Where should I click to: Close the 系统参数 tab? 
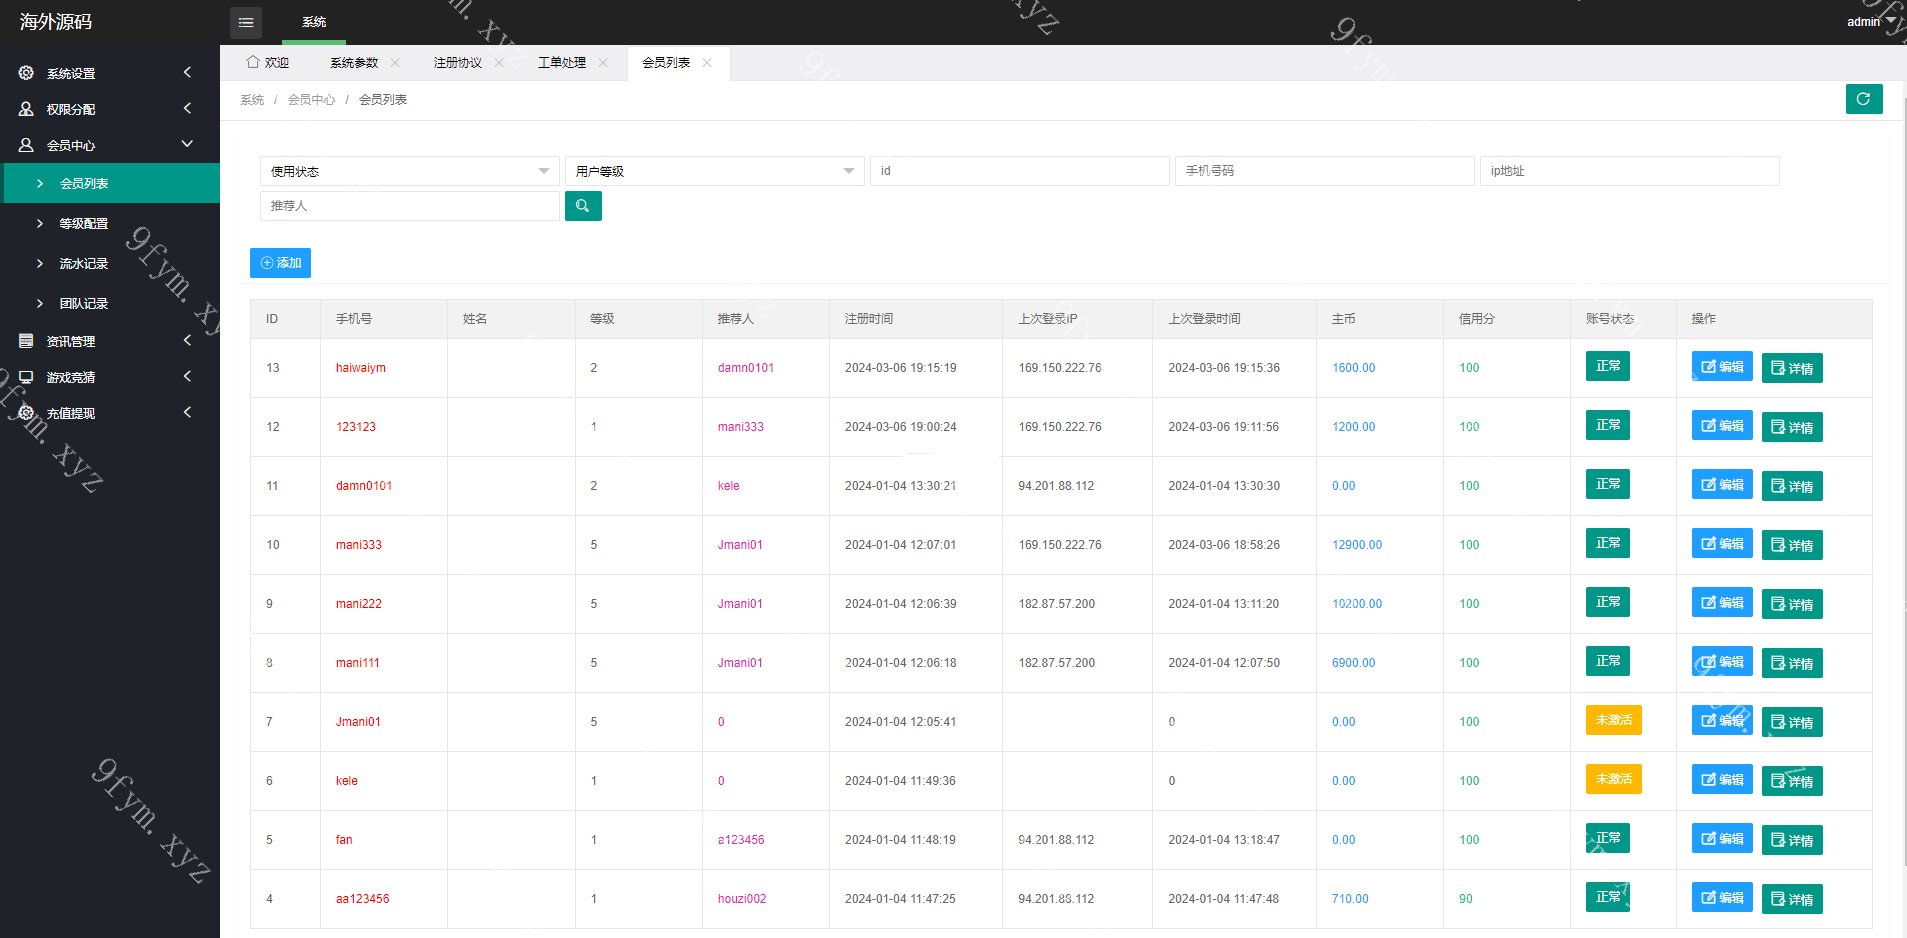395,62
